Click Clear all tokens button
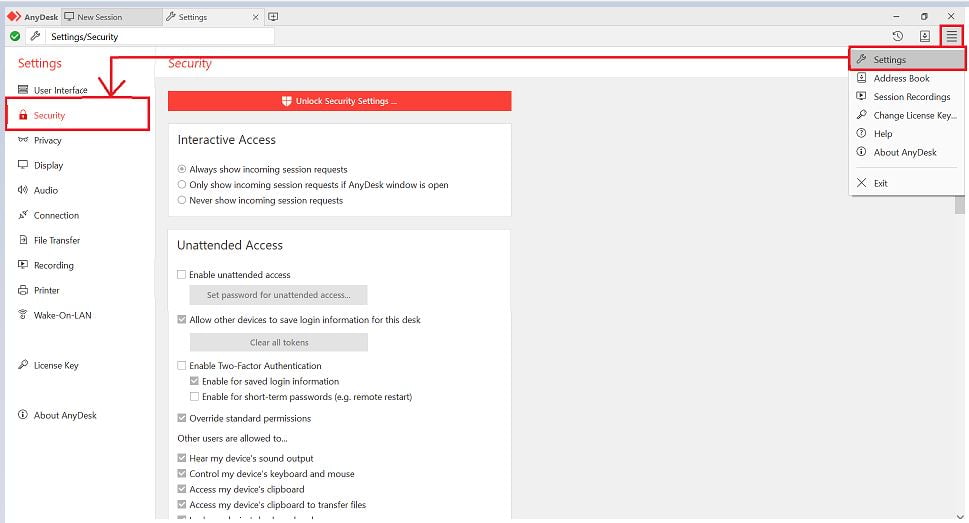The image size is (969, 523). point(279,342)
